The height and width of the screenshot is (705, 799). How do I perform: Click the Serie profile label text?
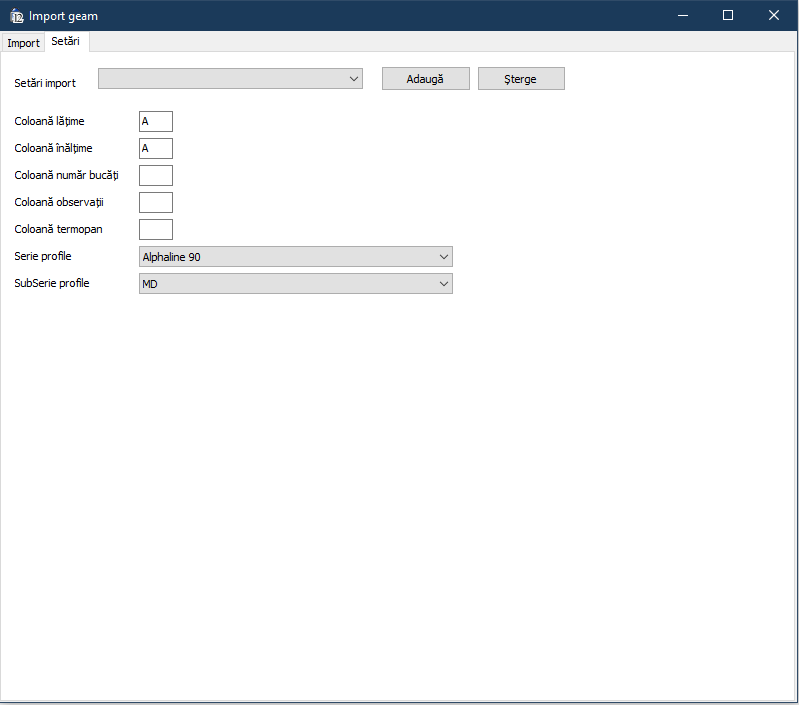43,257
